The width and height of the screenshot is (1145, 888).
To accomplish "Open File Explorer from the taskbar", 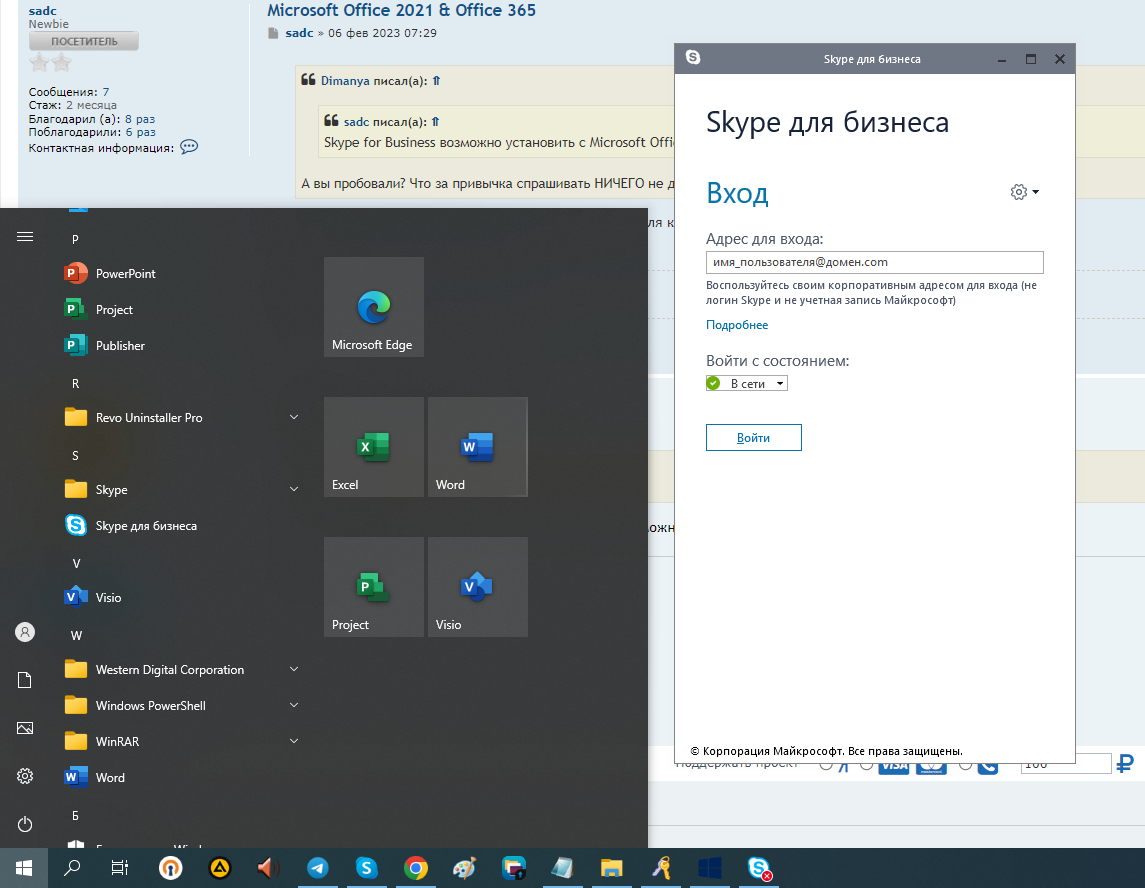I will (x=611, y=868).
